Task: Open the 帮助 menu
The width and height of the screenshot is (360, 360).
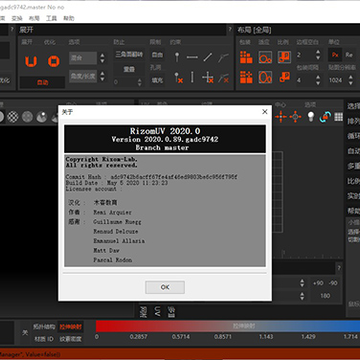Action: [x=69, y=18]
